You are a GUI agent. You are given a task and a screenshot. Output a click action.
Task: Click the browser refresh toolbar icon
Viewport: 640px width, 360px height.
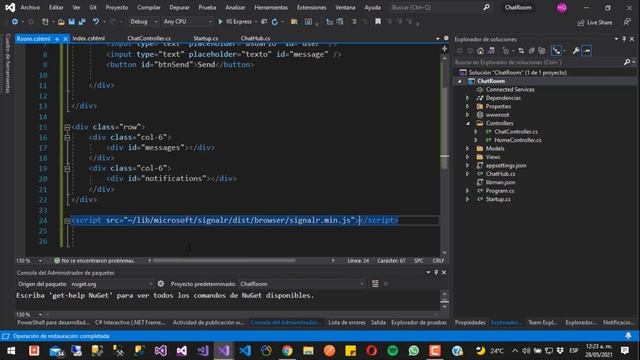click(275, 22)
